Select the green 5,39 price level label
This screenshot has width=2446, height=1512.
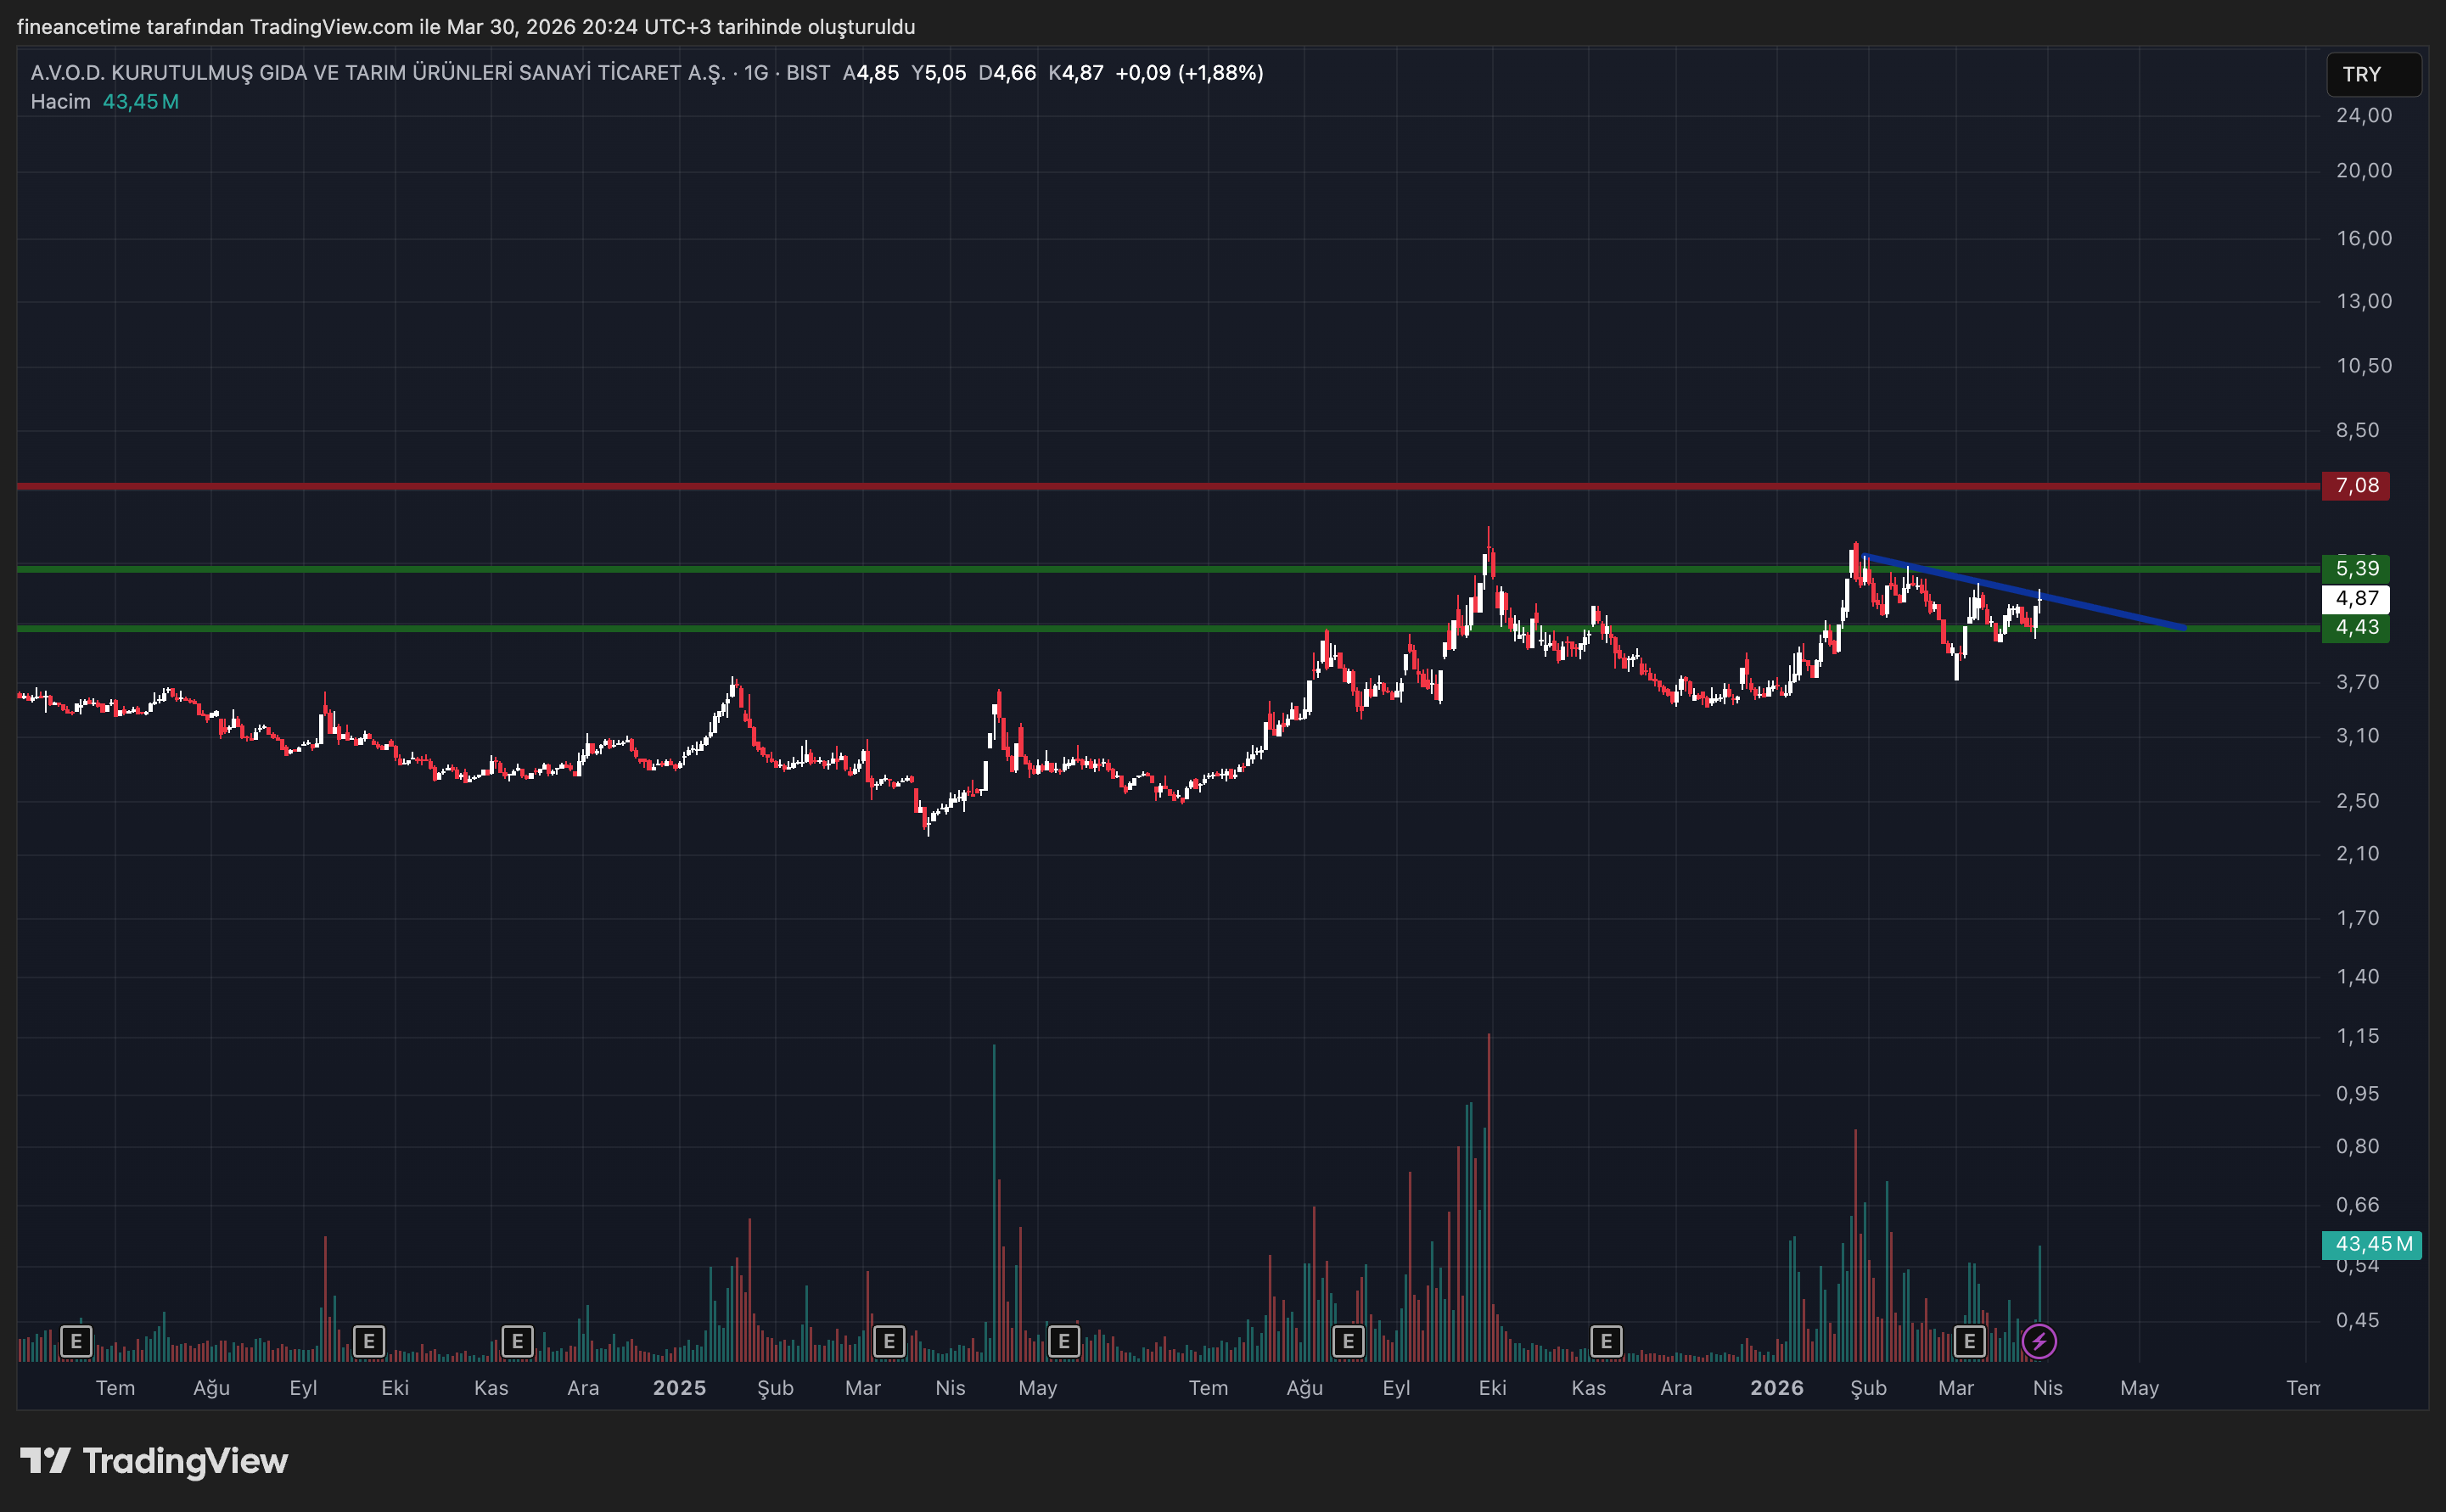pos(2355,569)
